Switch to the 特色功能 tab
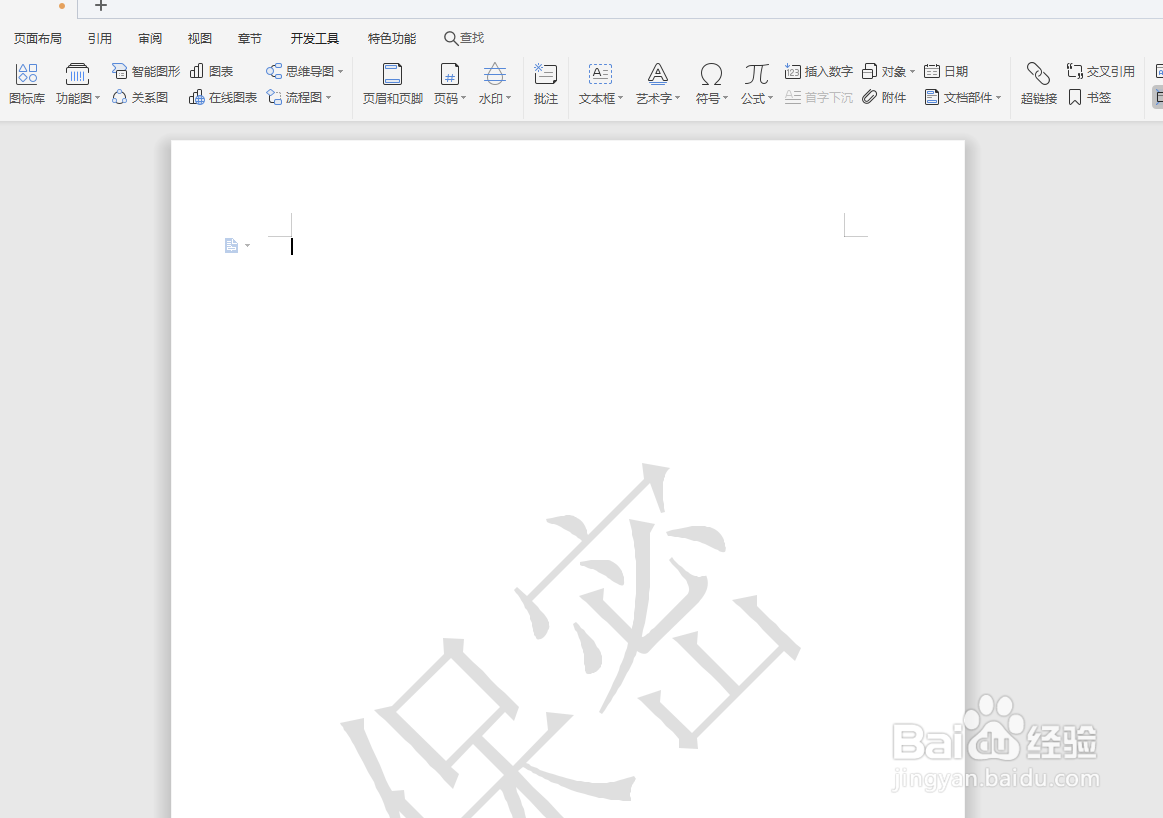This screenshot has width=1163, height=818. 392,38
